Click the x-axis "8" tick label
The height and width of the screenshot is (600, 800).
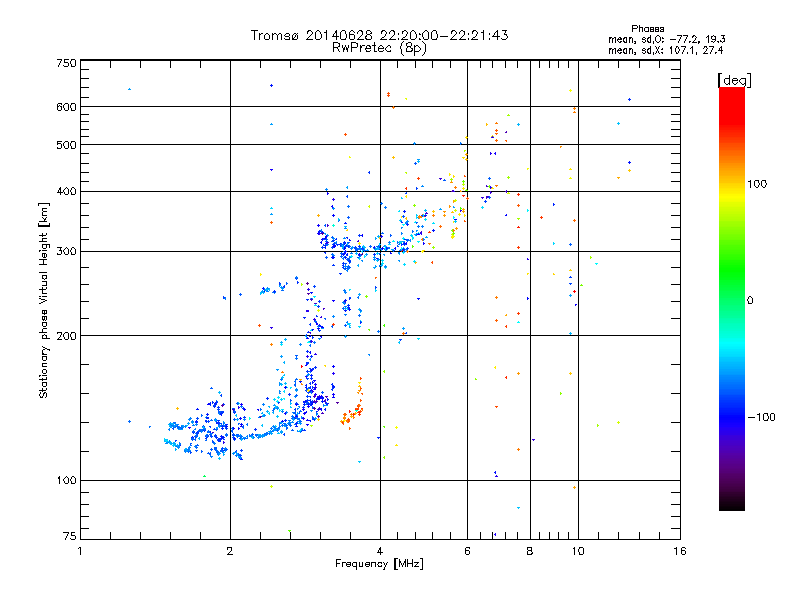[530, 551]
